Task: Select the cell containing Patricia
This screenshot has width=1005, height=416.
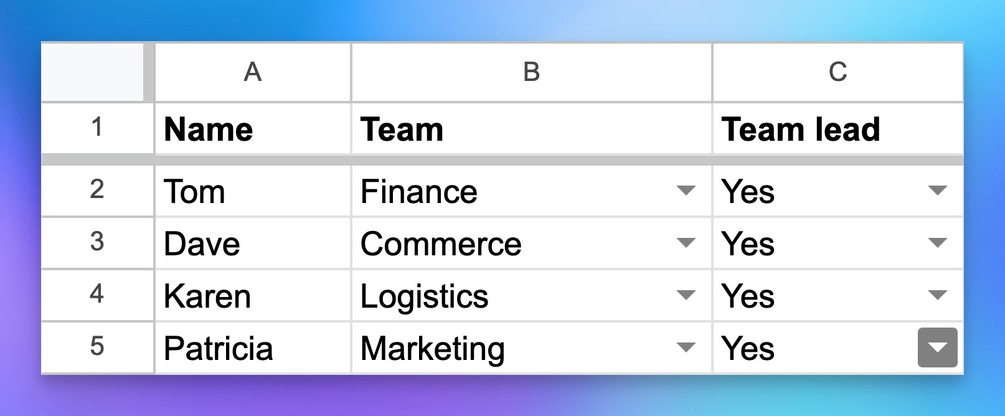Action: (x=253, y=348)
